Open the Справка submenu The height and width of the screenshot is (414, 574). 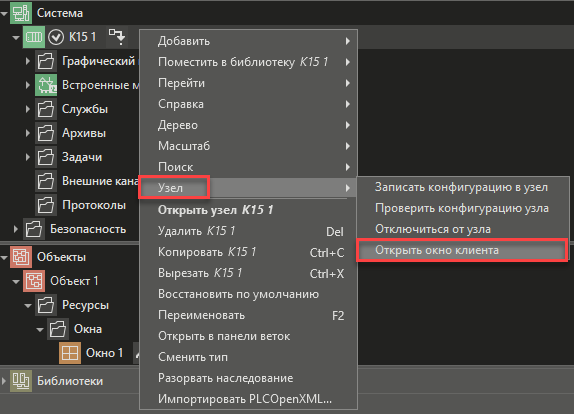(x=248, y=104)
